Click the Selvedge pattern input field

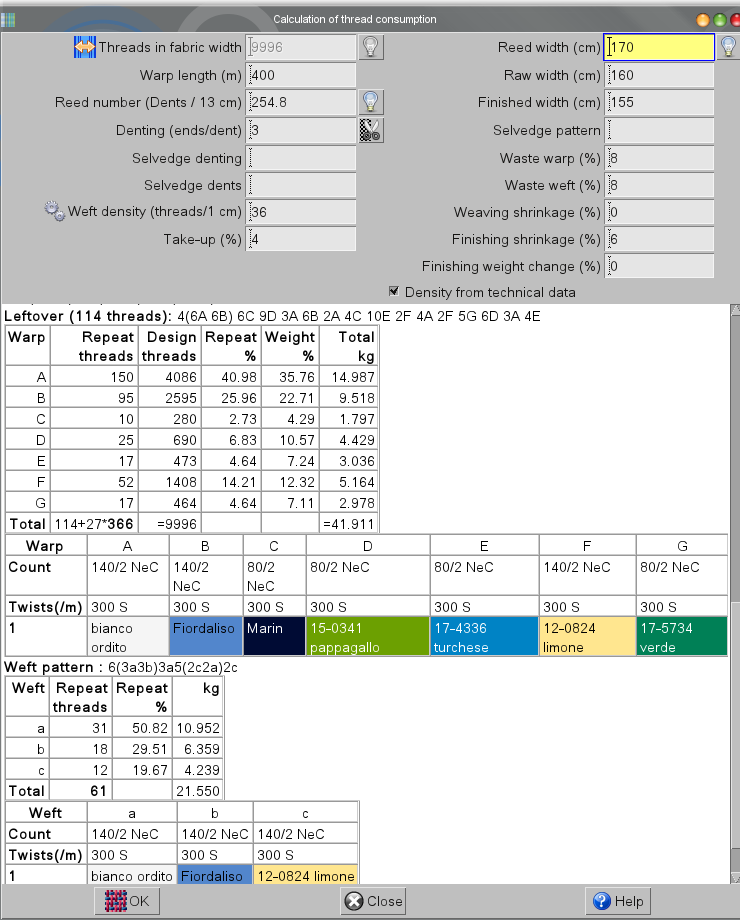659,130
